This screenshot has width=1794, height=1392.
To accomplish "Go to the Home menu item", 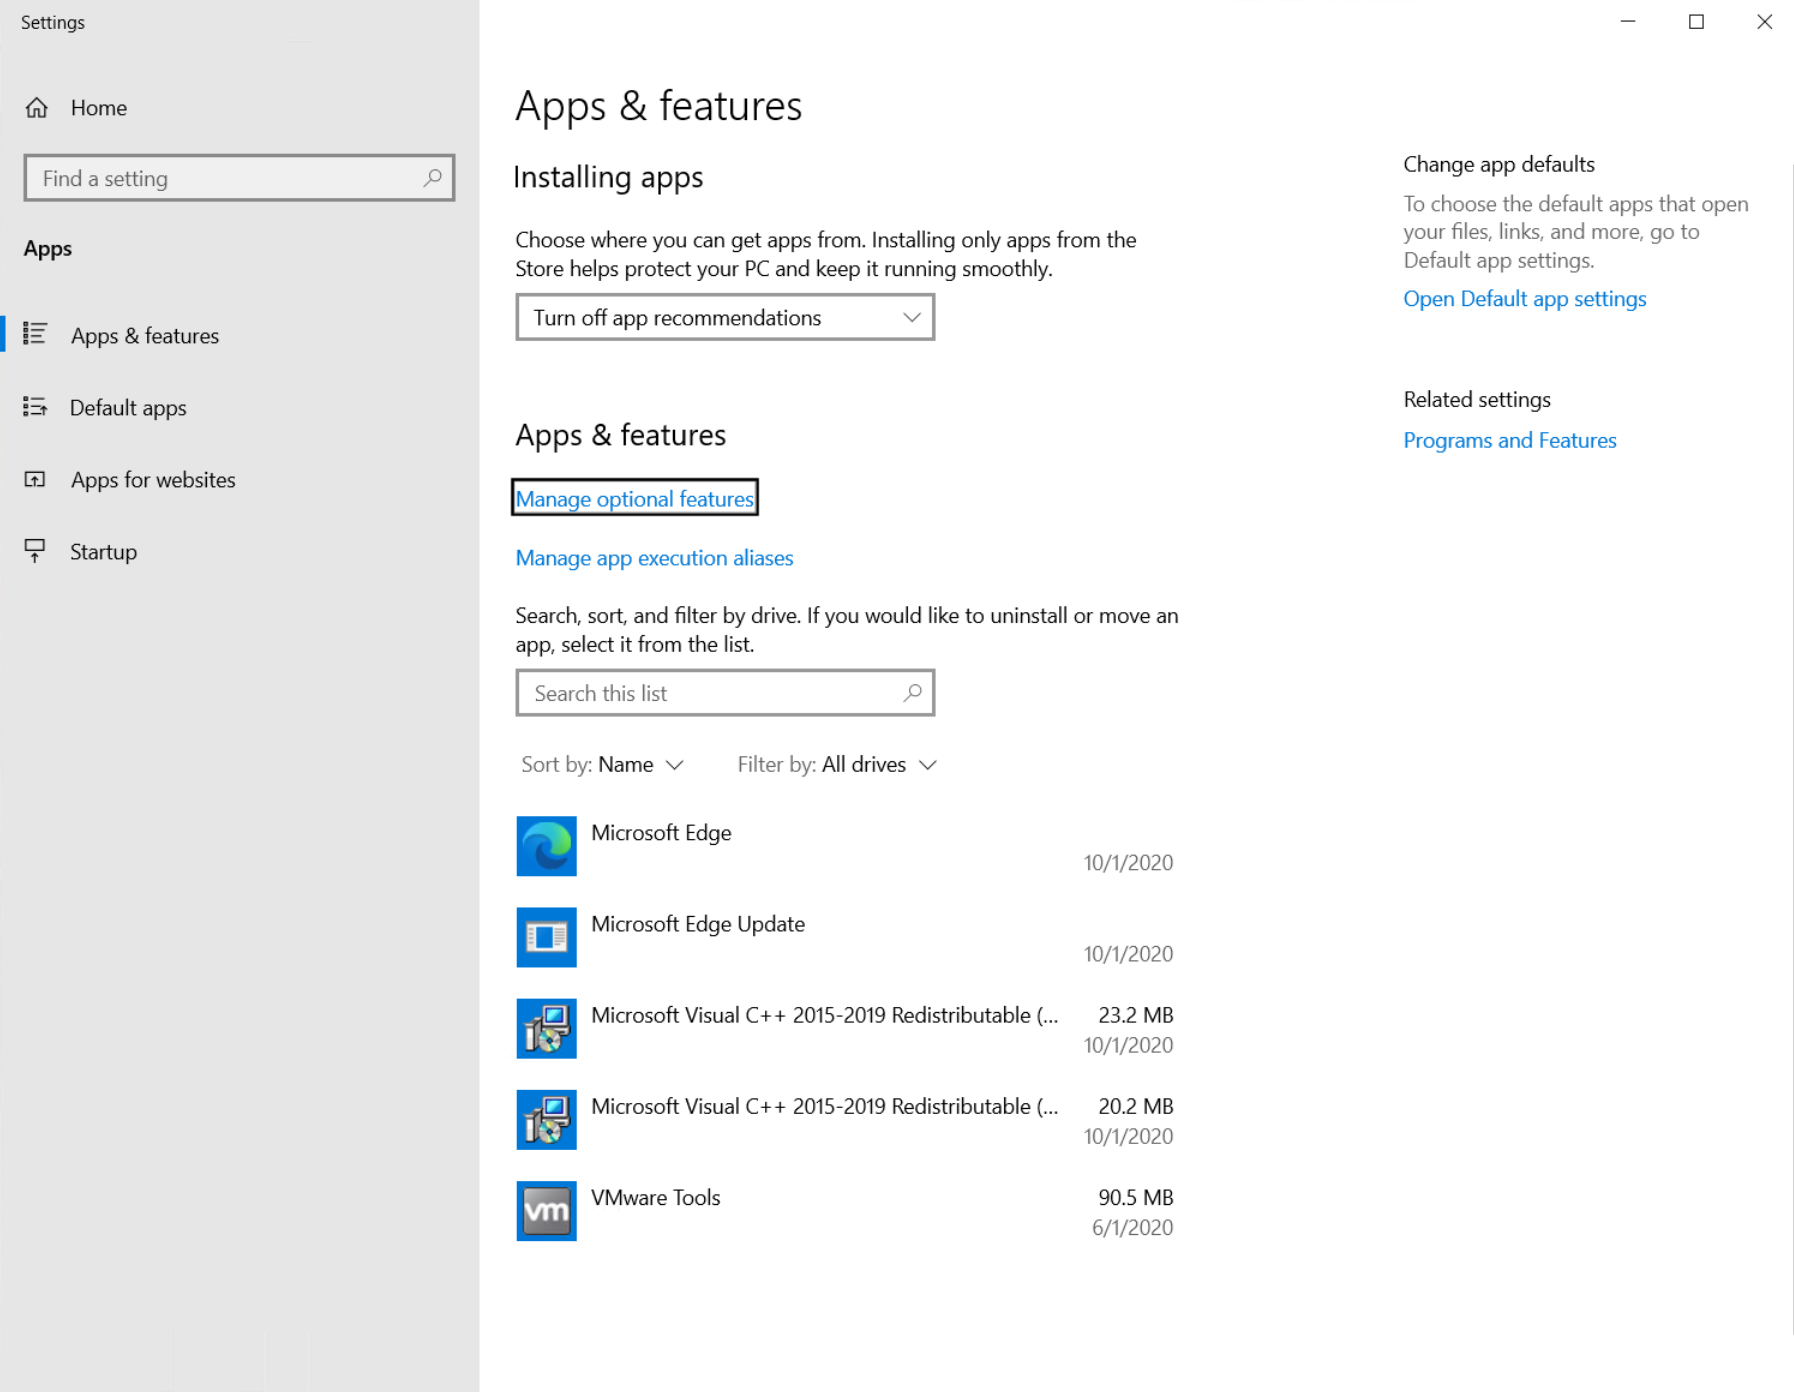I will [x=99, y=108].
